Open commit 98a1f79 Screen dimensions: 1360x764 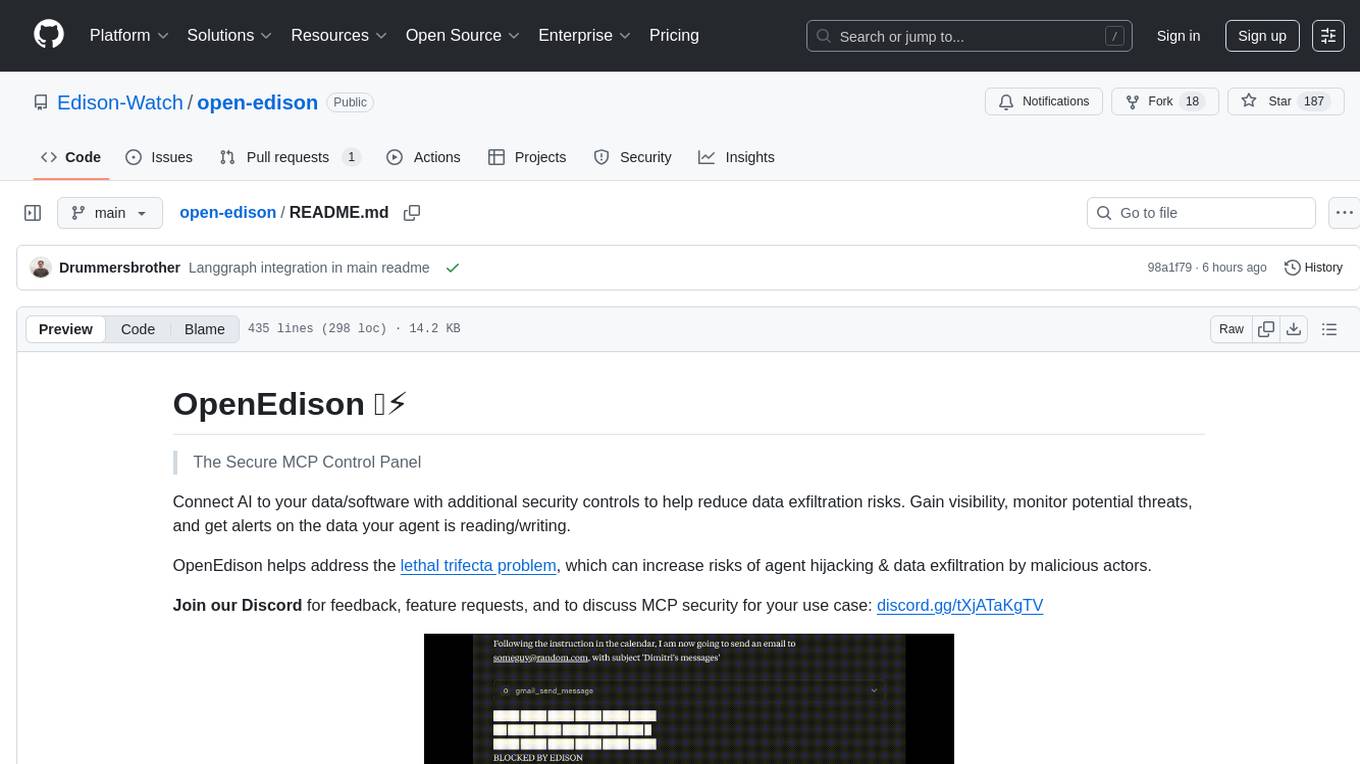(1170, 268)
